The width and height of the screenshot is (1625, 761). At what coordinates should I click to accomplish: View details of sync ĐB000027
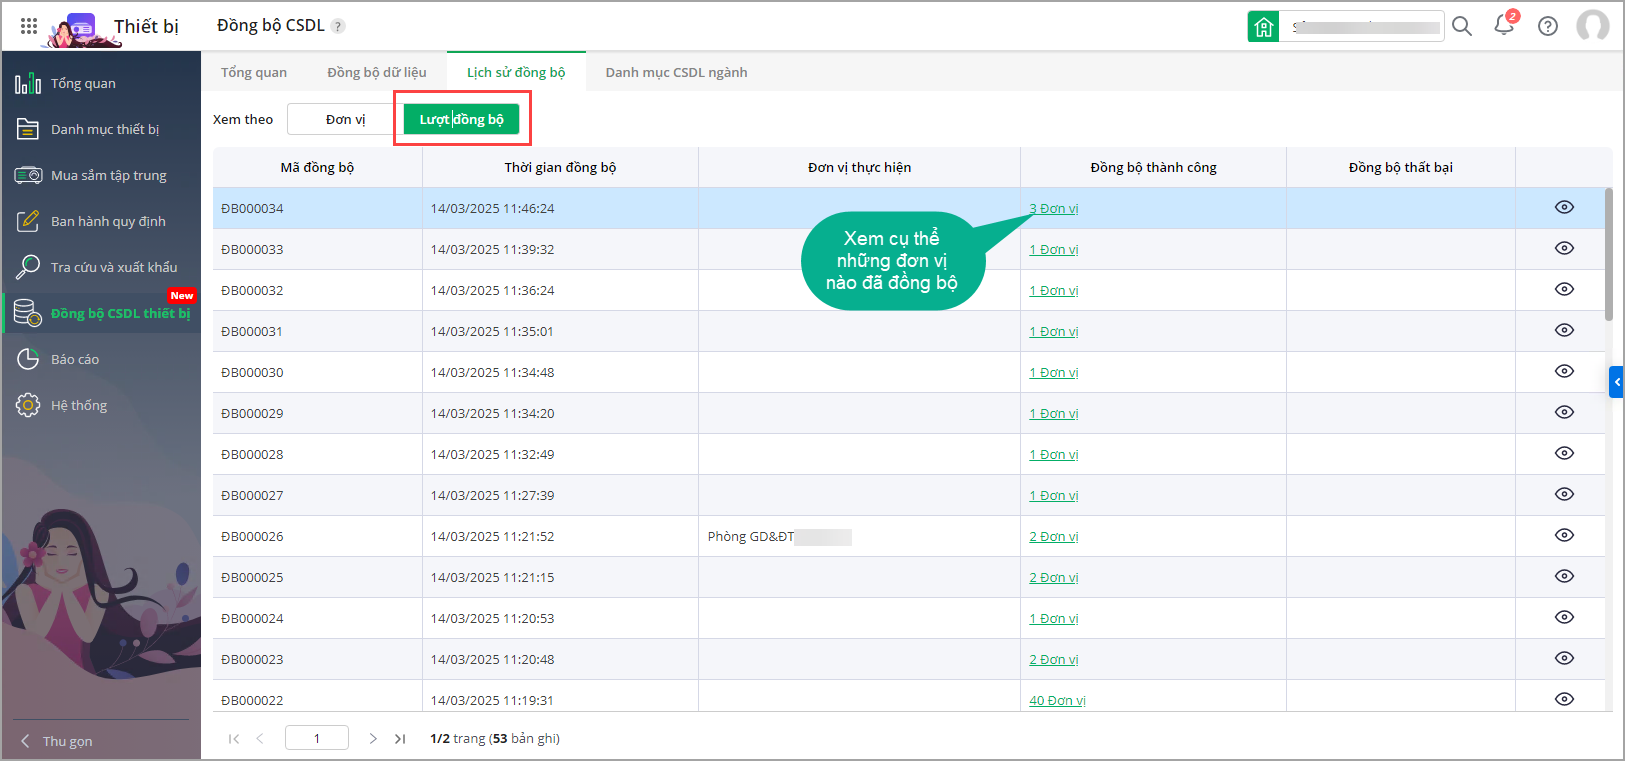[1564, 494]
